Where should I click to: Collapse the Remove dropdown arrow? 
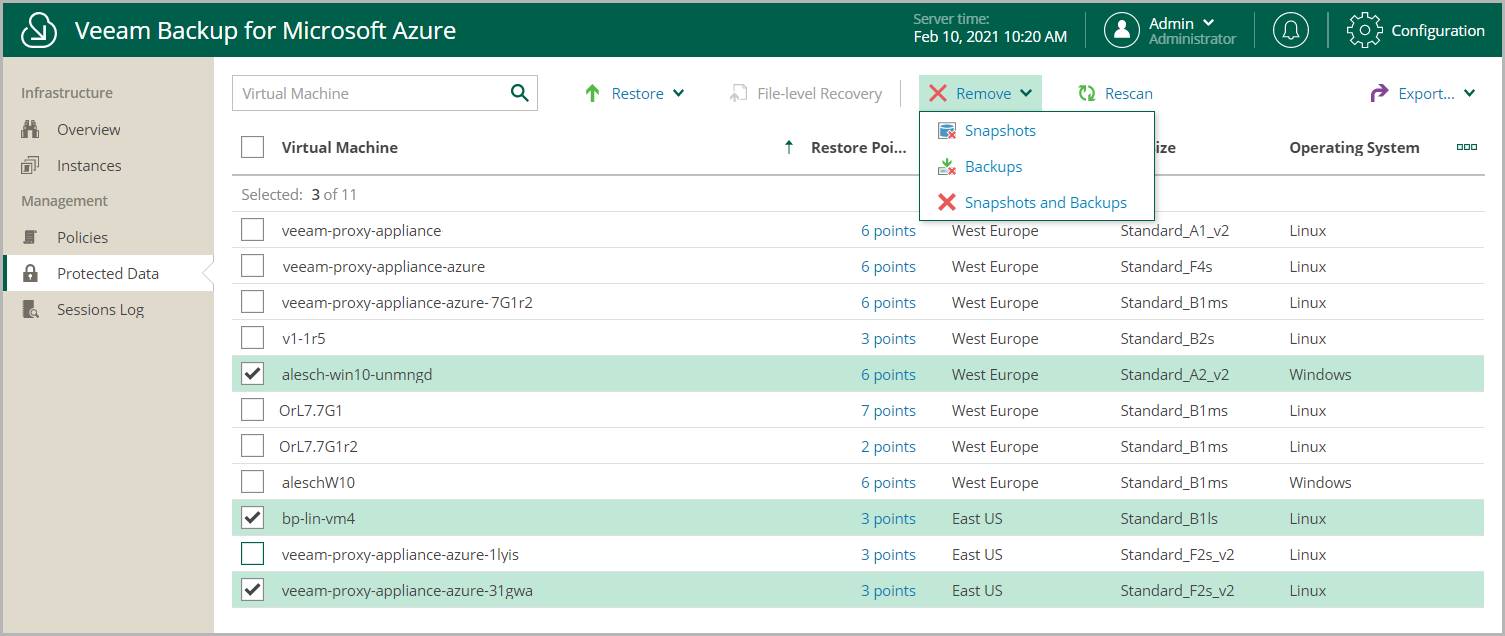tap(1026, 93)
